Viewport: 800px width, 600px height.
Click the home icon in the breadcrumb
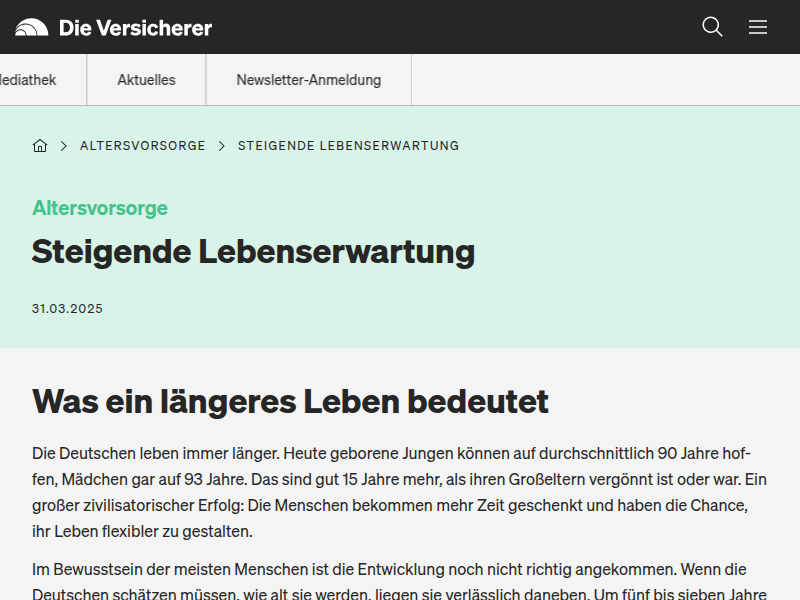40,145
